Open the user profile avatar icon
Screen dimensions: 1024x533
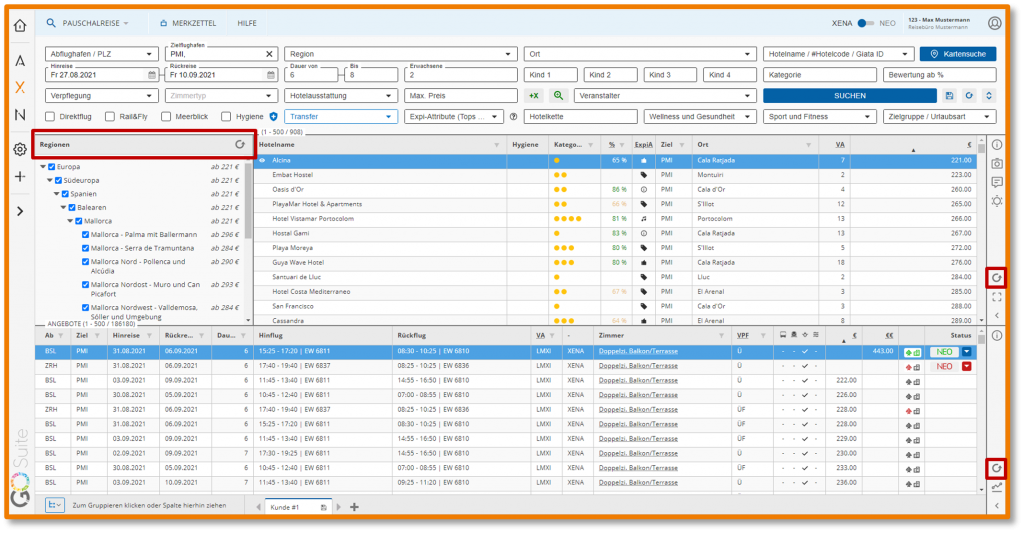click(x=994, y=23)
